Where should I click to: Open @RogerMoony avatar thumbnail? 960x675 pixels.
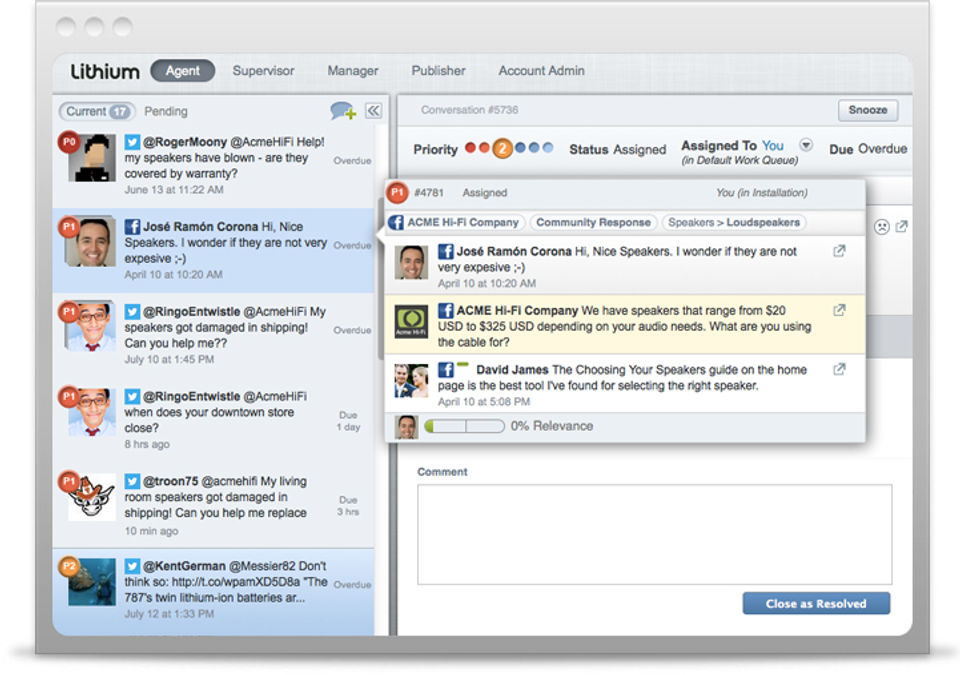(x=92, y=159)
